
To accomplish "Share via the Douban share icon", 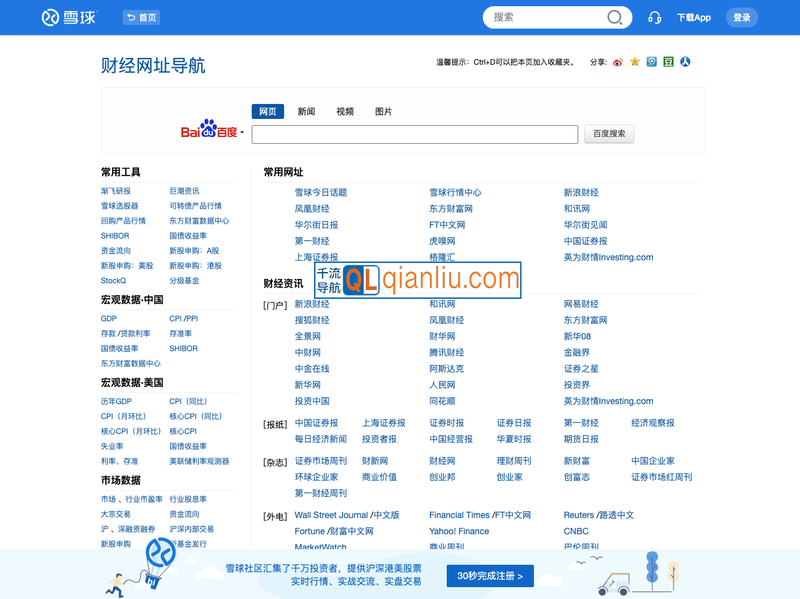I will click(667, 62).
